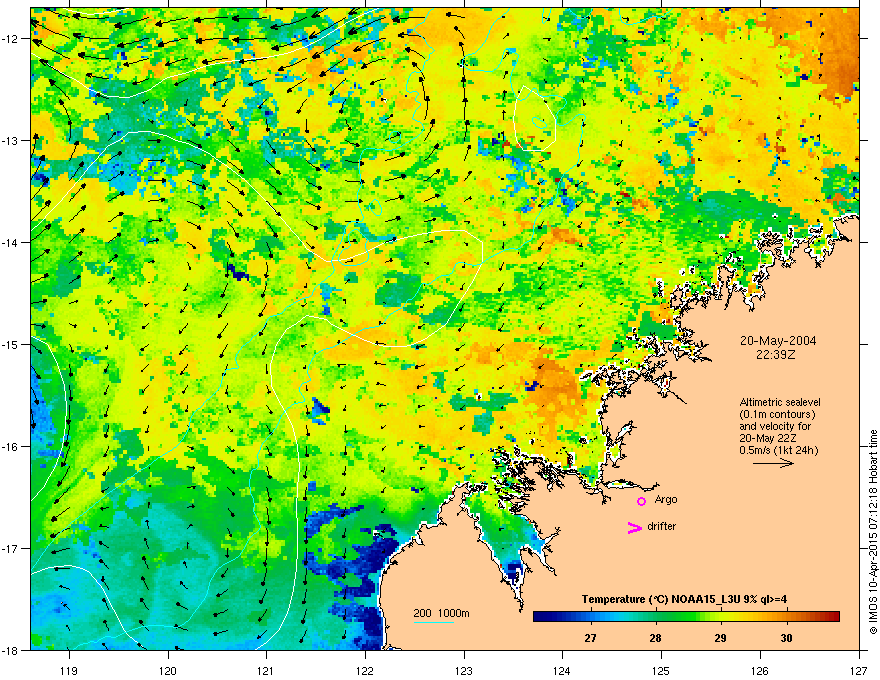Screen dimensions: 880x680
Task: Click the colorbar value '30'
Action: tap(786, 638)
